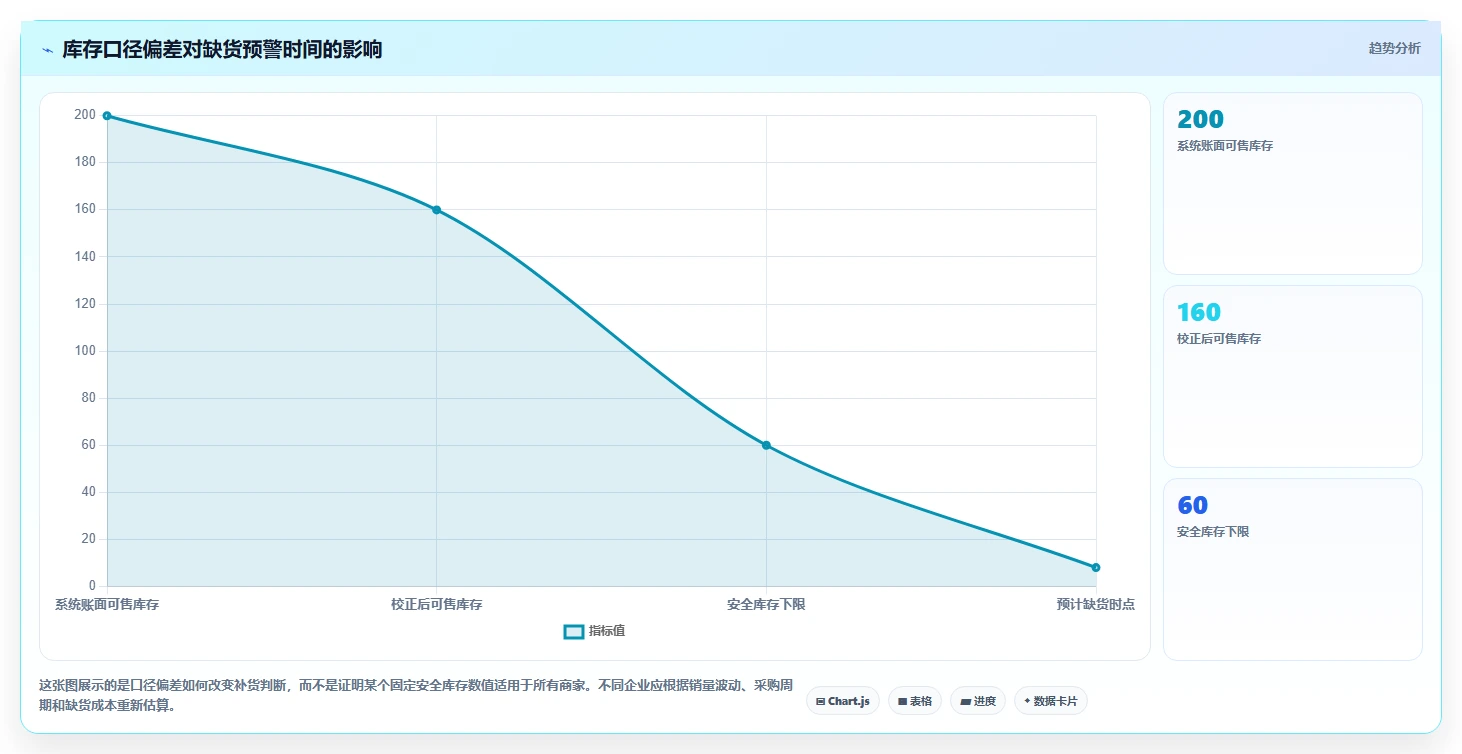Select the 表格 tag chip

pos(915,701)
